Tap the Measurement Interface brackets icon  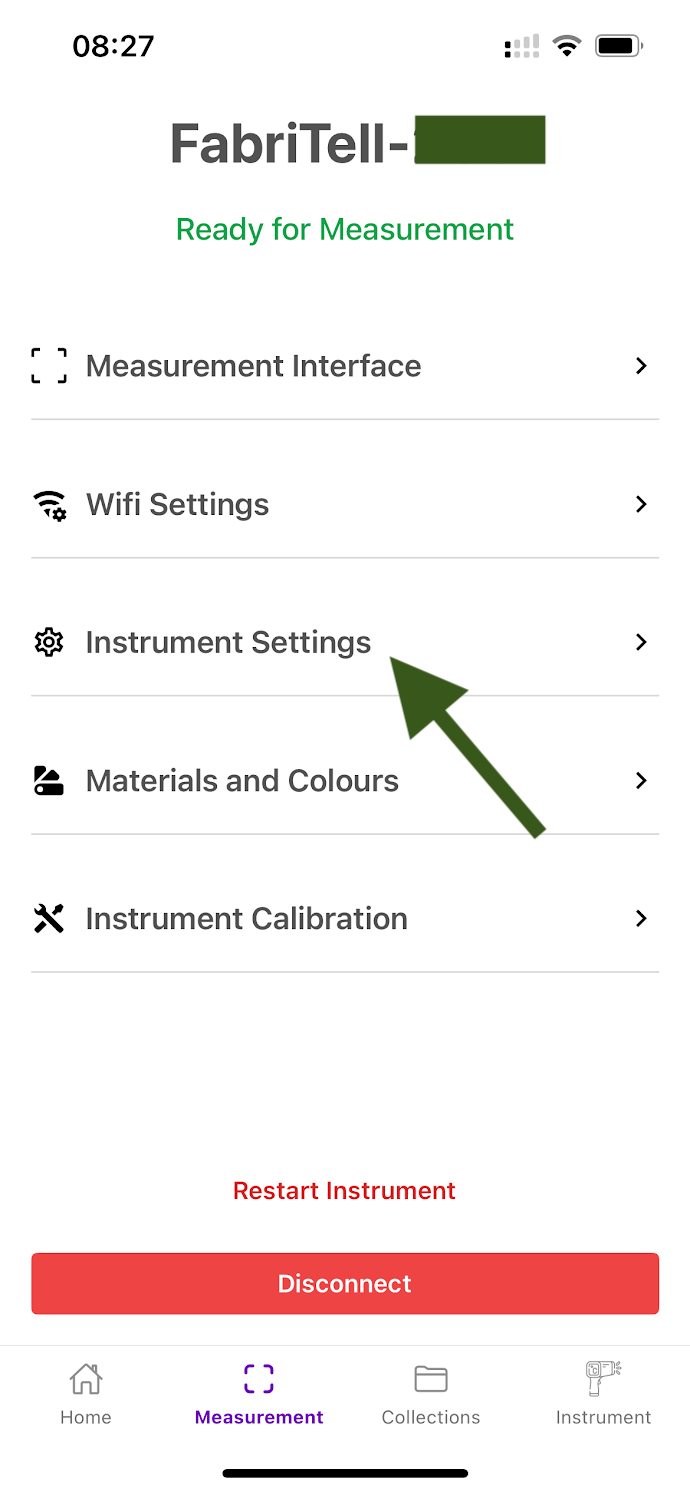pos(49,366)
